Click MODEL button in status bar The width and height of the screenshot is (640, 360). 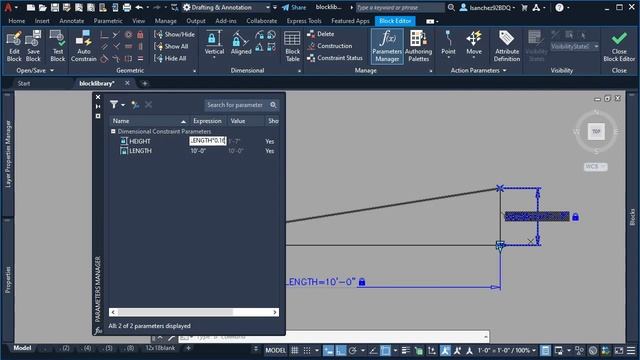[x=276, y=350]
